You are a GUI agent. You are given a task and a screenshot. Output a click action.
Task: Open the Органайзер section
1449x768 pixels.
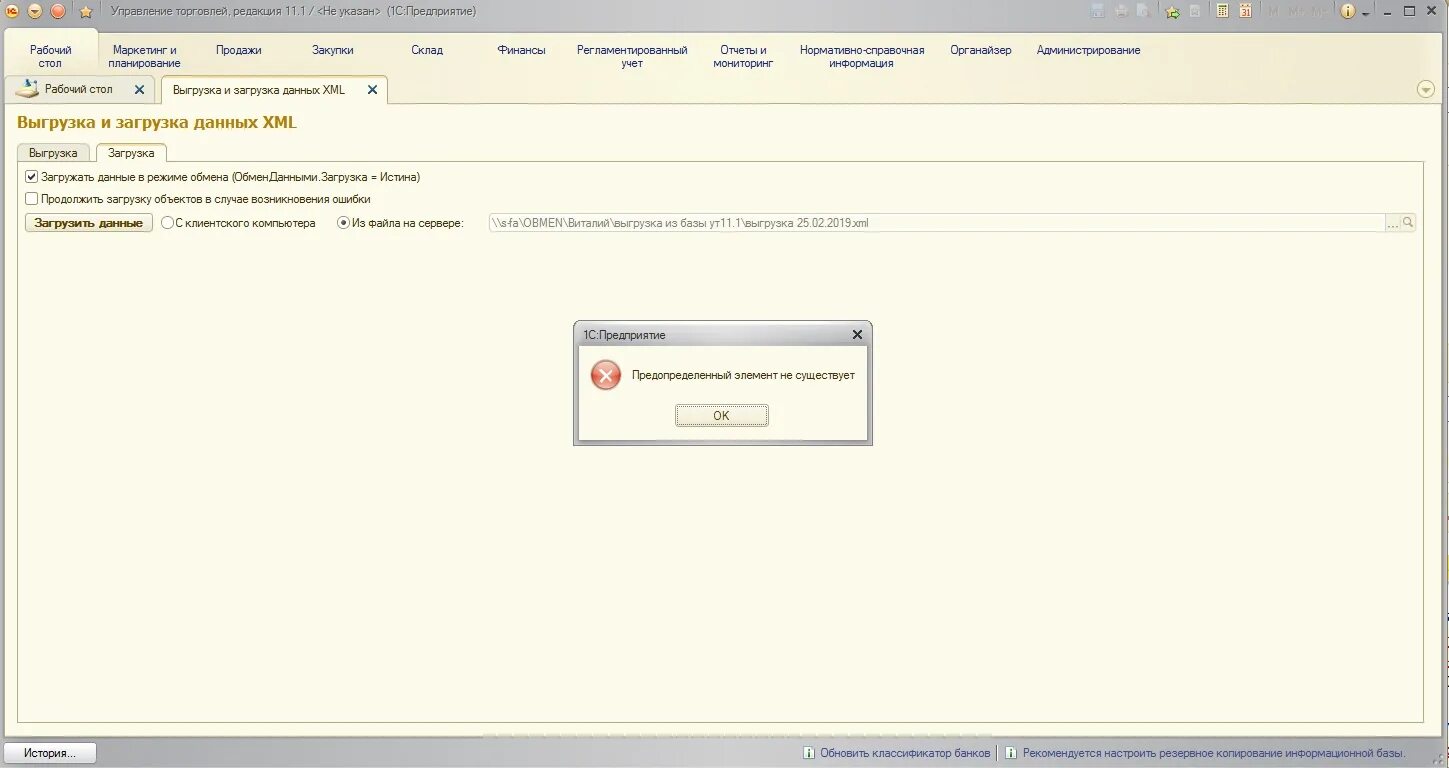click(980, 50)
